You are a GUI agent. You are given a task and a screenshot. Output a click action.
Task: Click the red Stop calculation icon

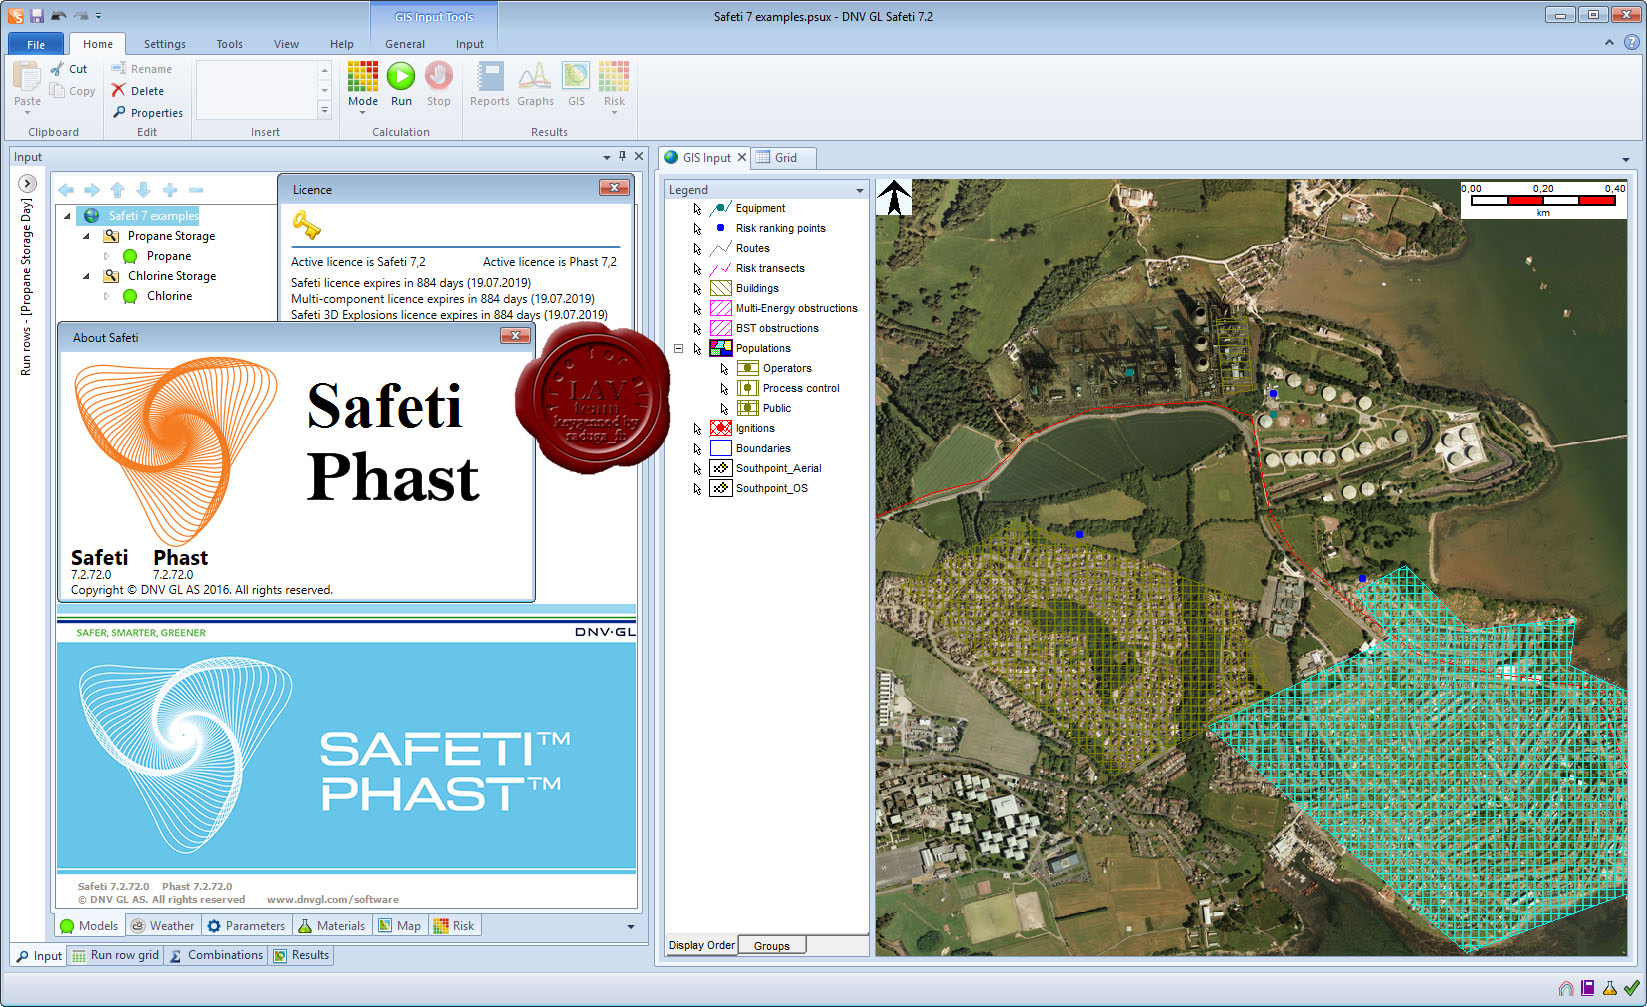coord(439,76)
